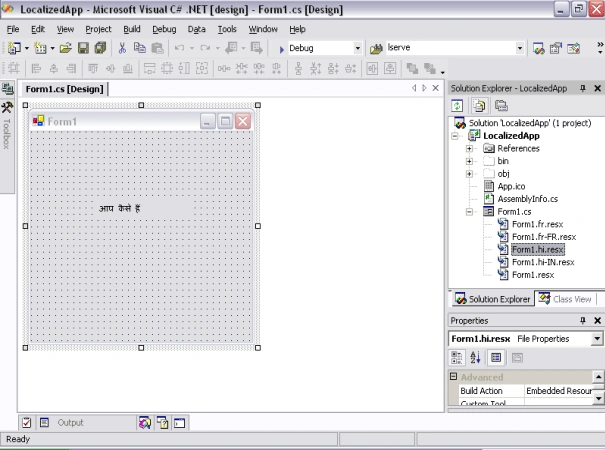Screen dimensions: 605x450
Task: Open the Toolbox side panel
Action: coord(7,124)
